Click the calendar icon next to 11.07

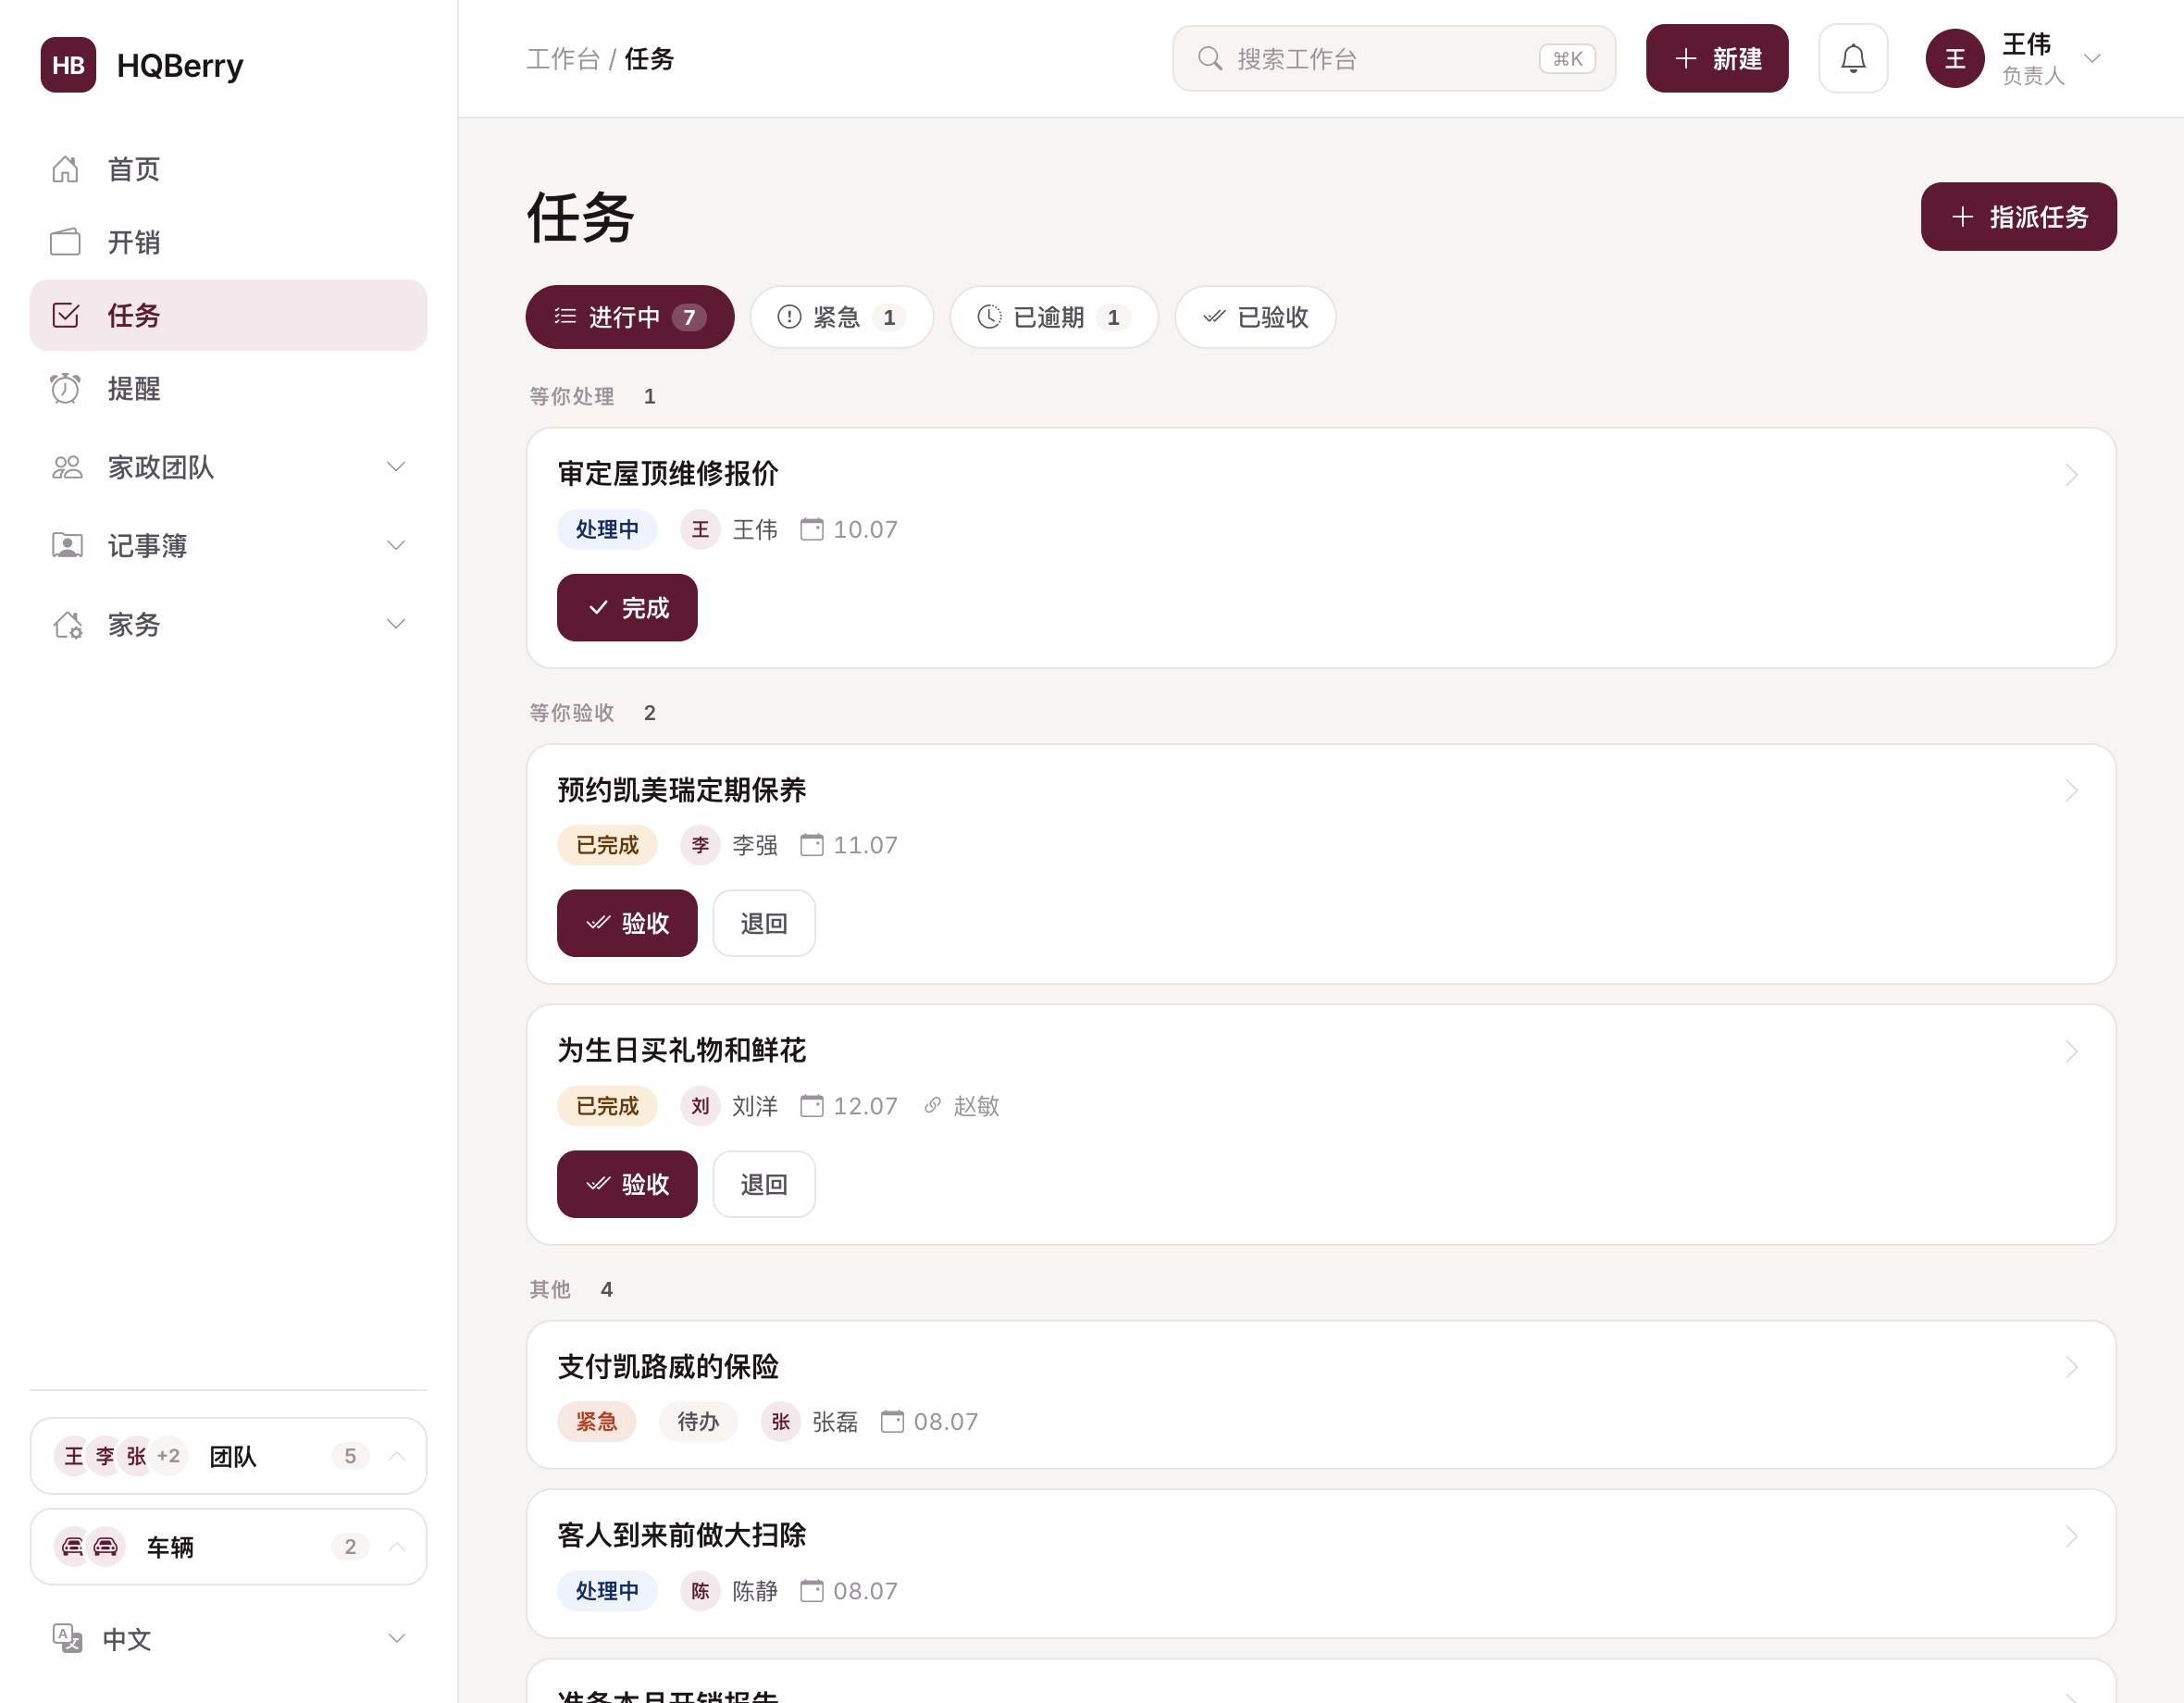[812, 845]
